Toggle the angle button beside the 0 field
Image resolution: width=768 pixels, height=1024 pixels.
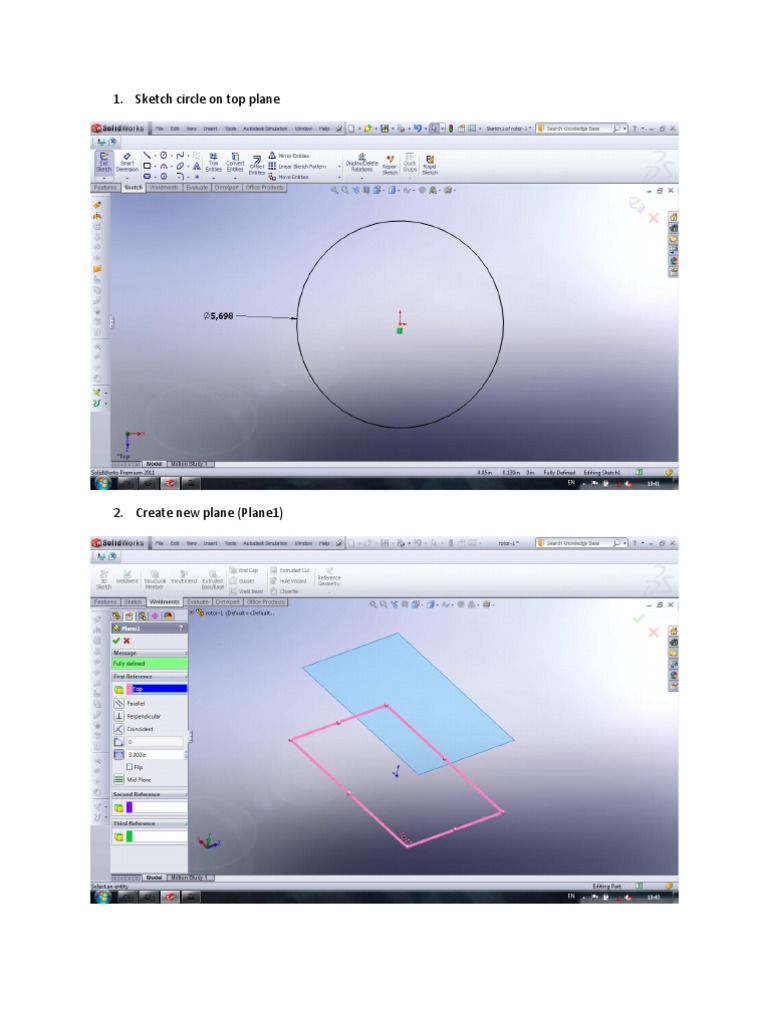coord(119,742)
